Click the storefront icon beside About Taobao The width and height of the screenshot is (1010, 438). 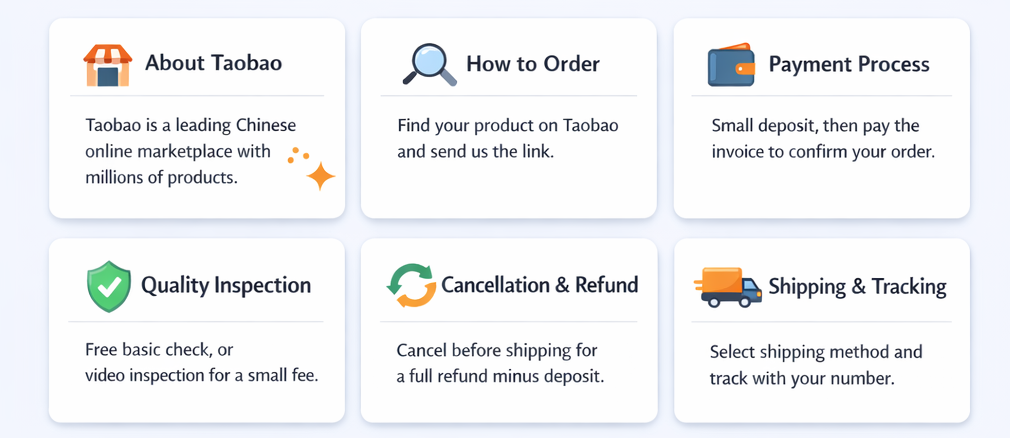pos(108,65)
